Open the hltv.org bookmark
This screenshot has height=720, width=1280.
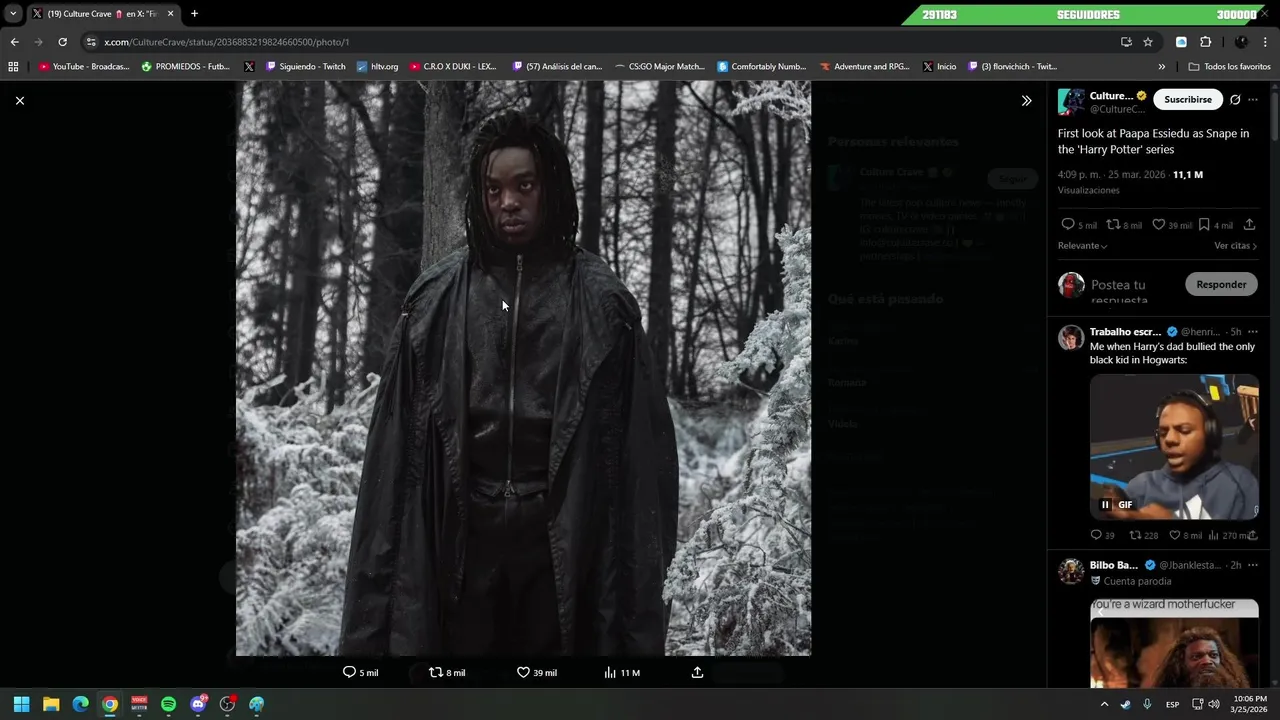pos(377,66)
